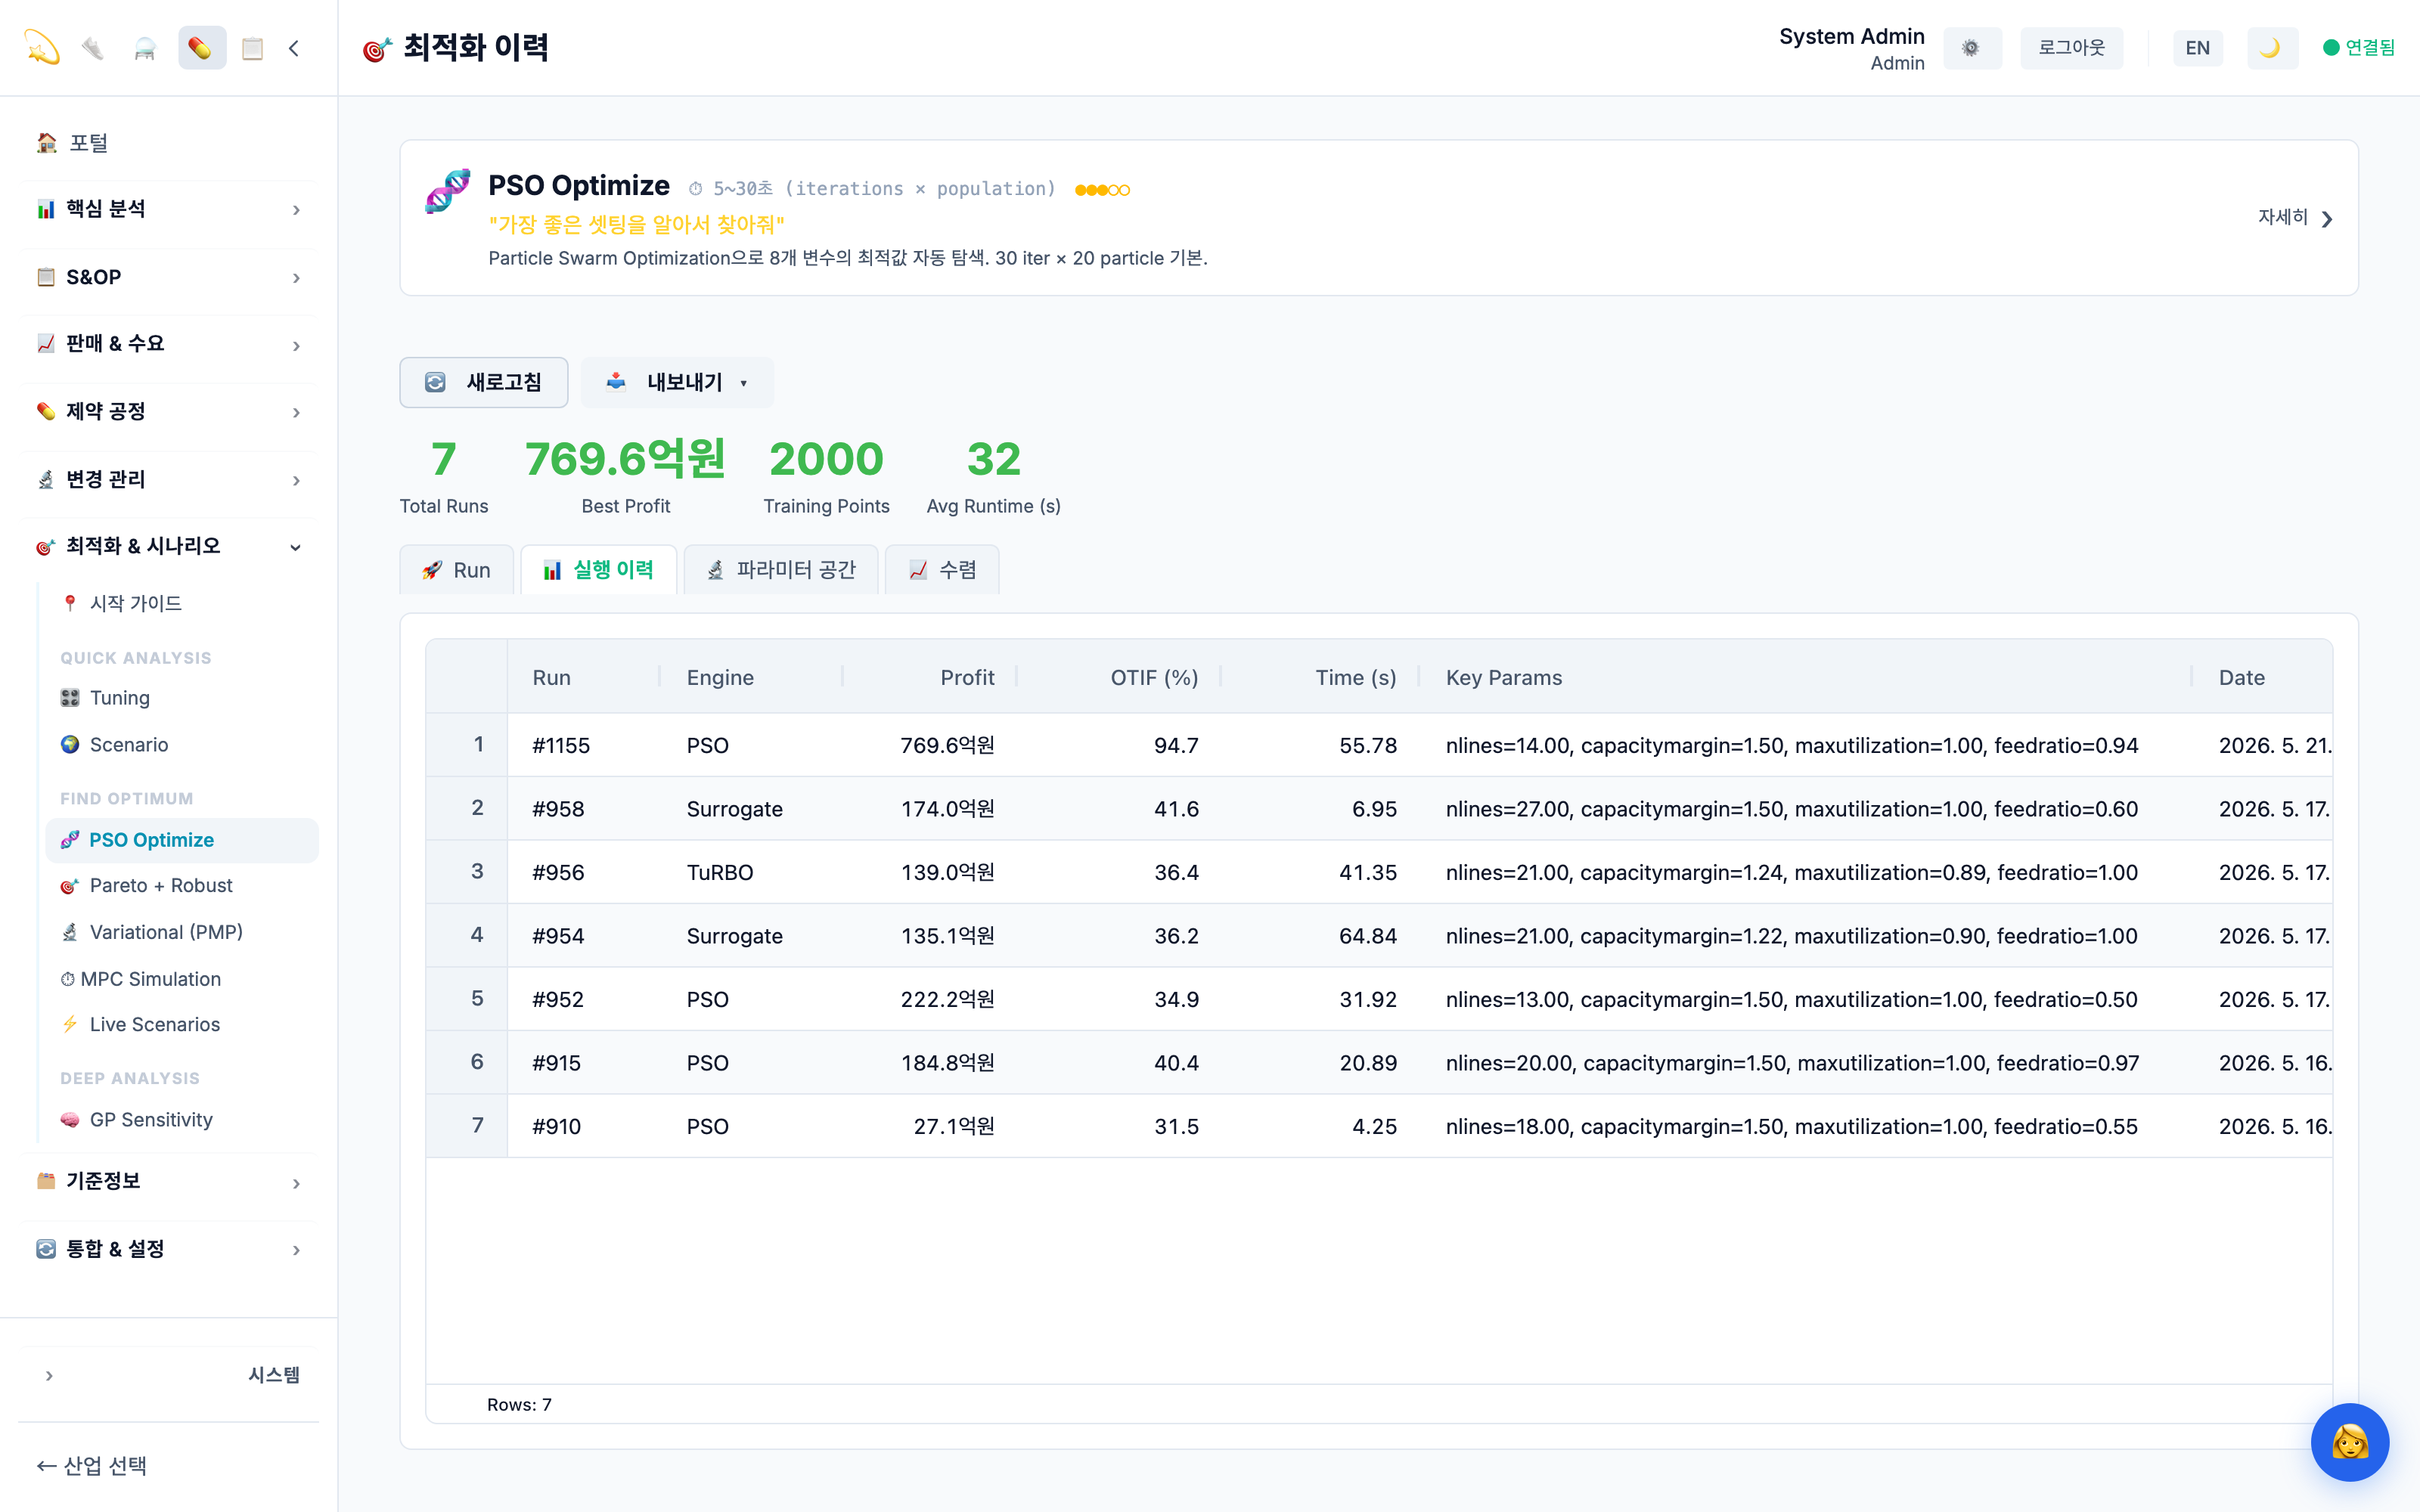Select the crystal ball industry icon
This screenshot has height=1512, width=2420.
pos(145,48)
